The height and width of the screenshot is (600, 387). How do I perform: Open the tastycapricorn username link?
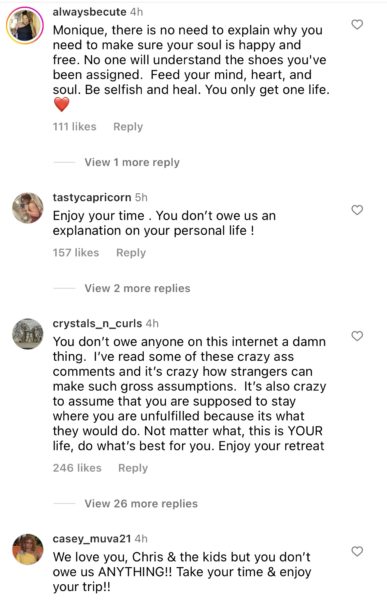[92, 197]
